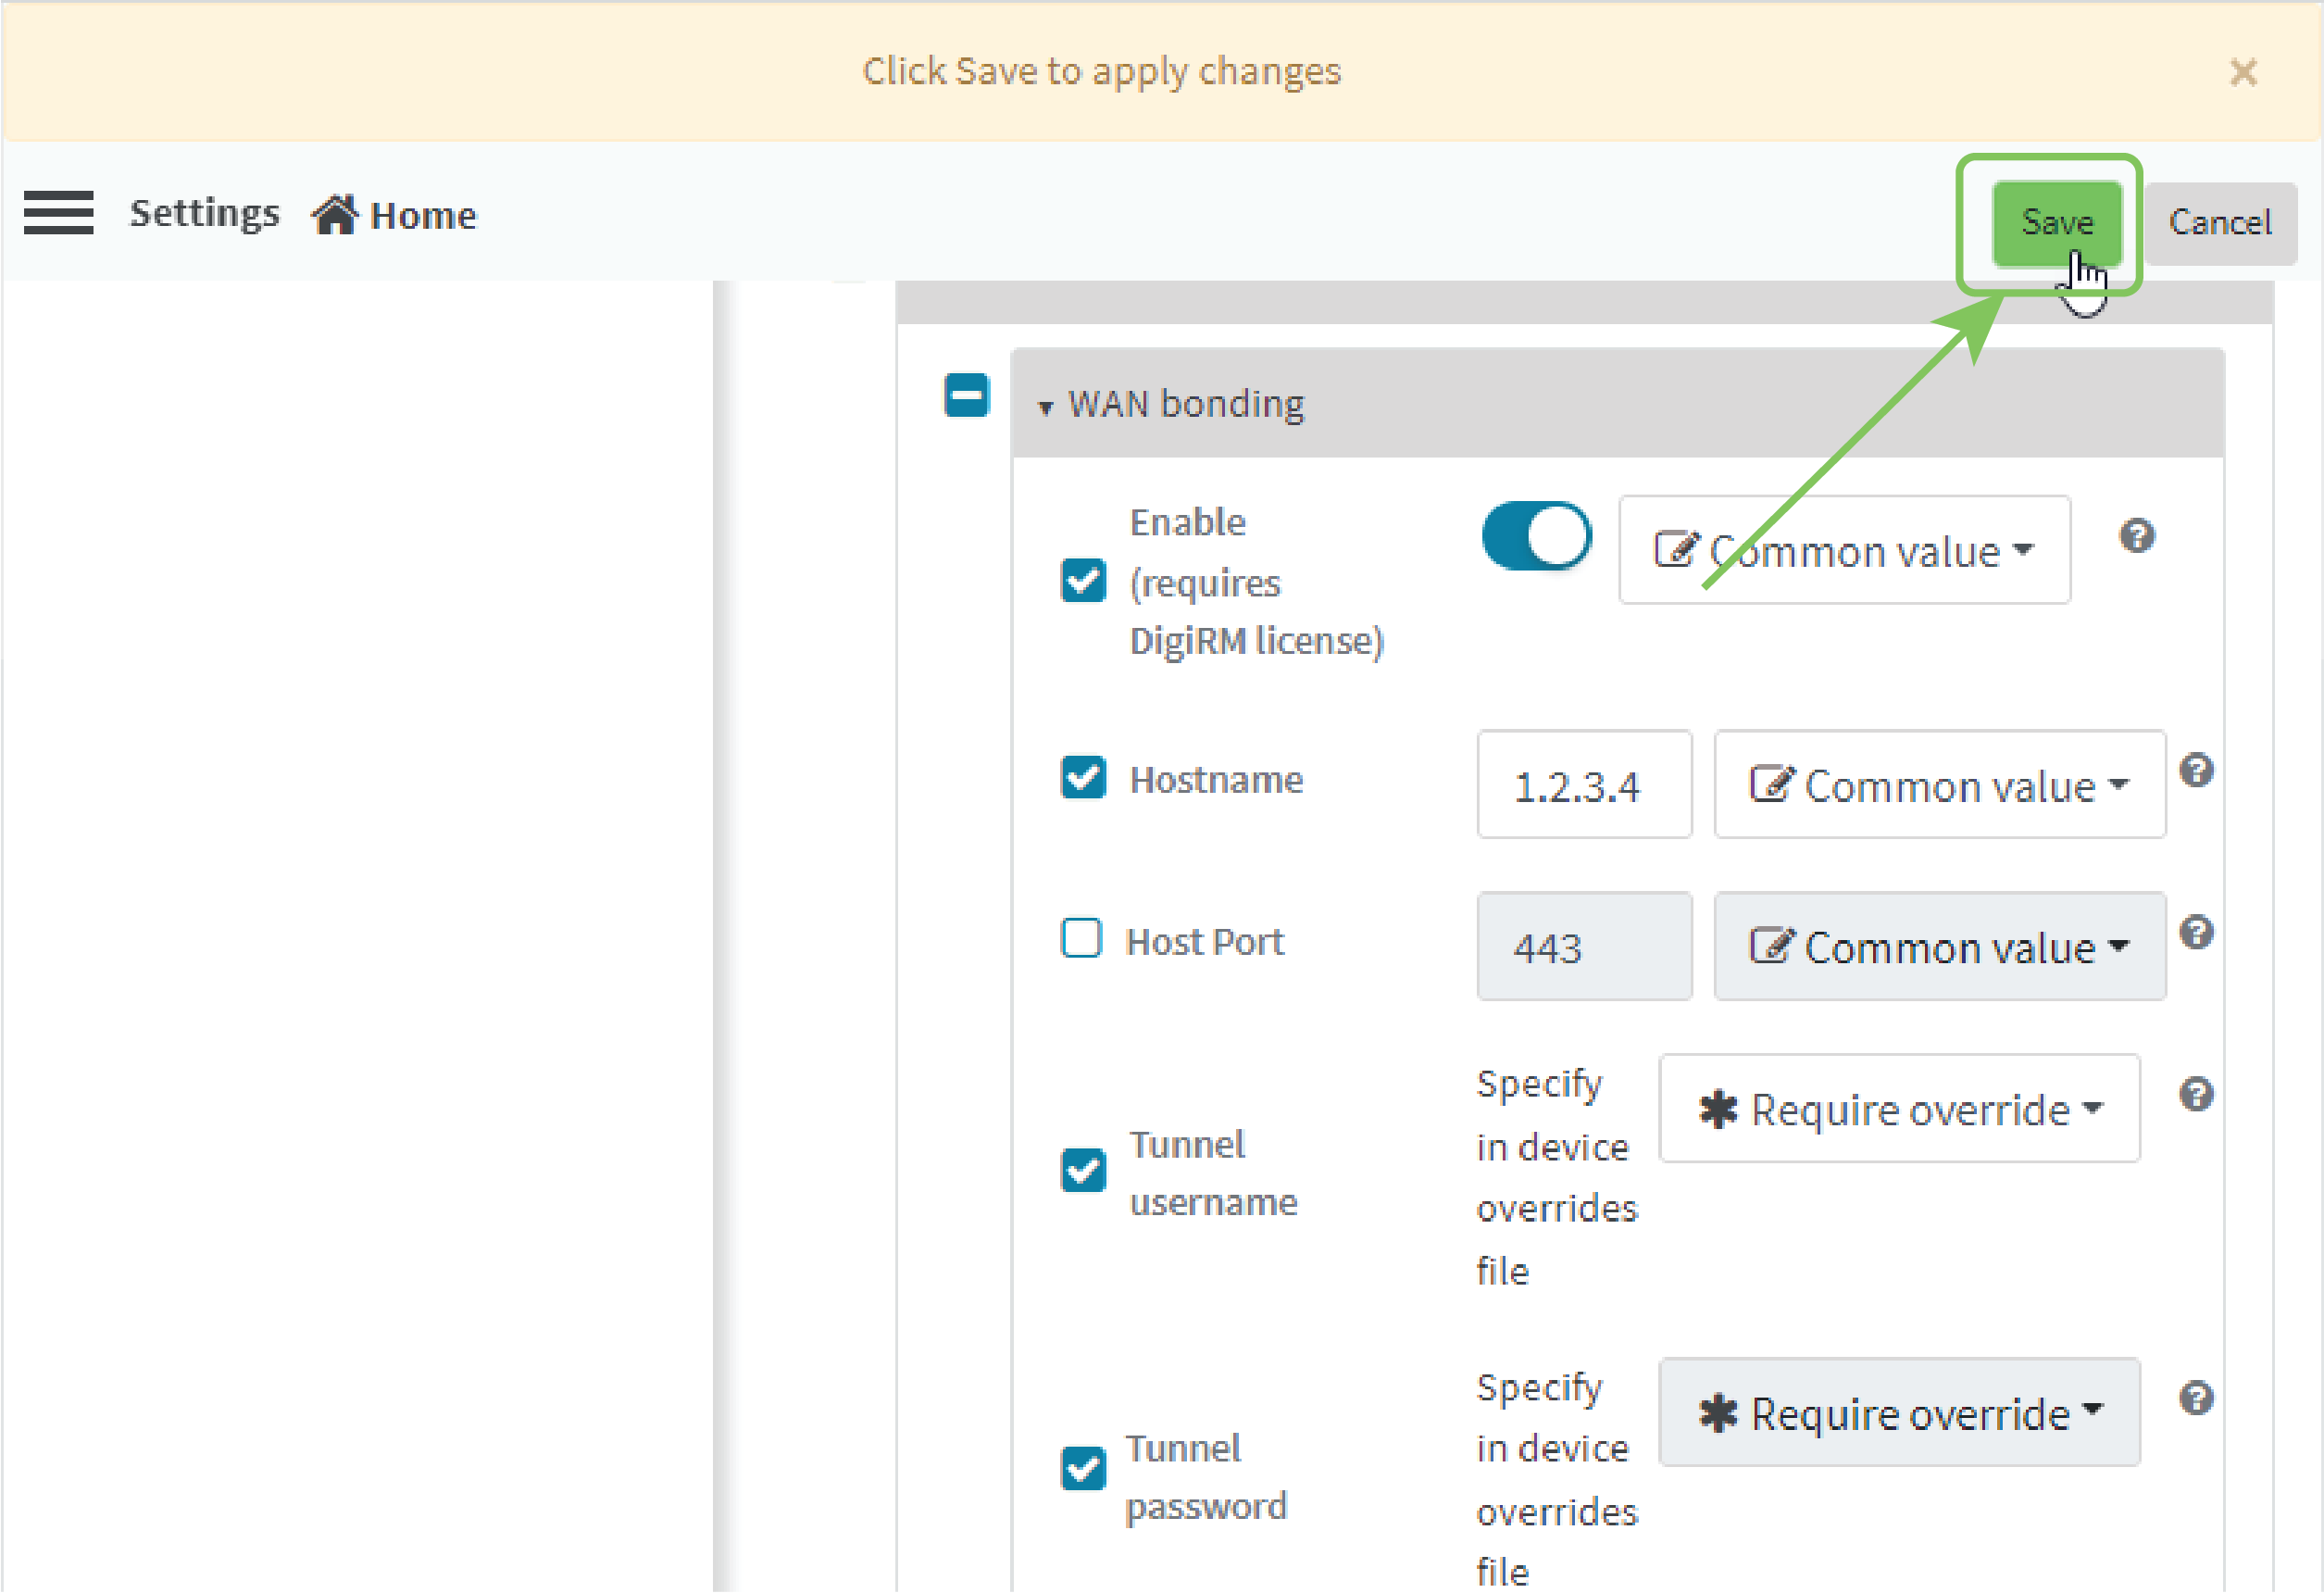Viewport: 2324px width, 1593px height.
Task: Switch off the Enable toggle
Action: pyautogui.click(x=1536, y=536)
